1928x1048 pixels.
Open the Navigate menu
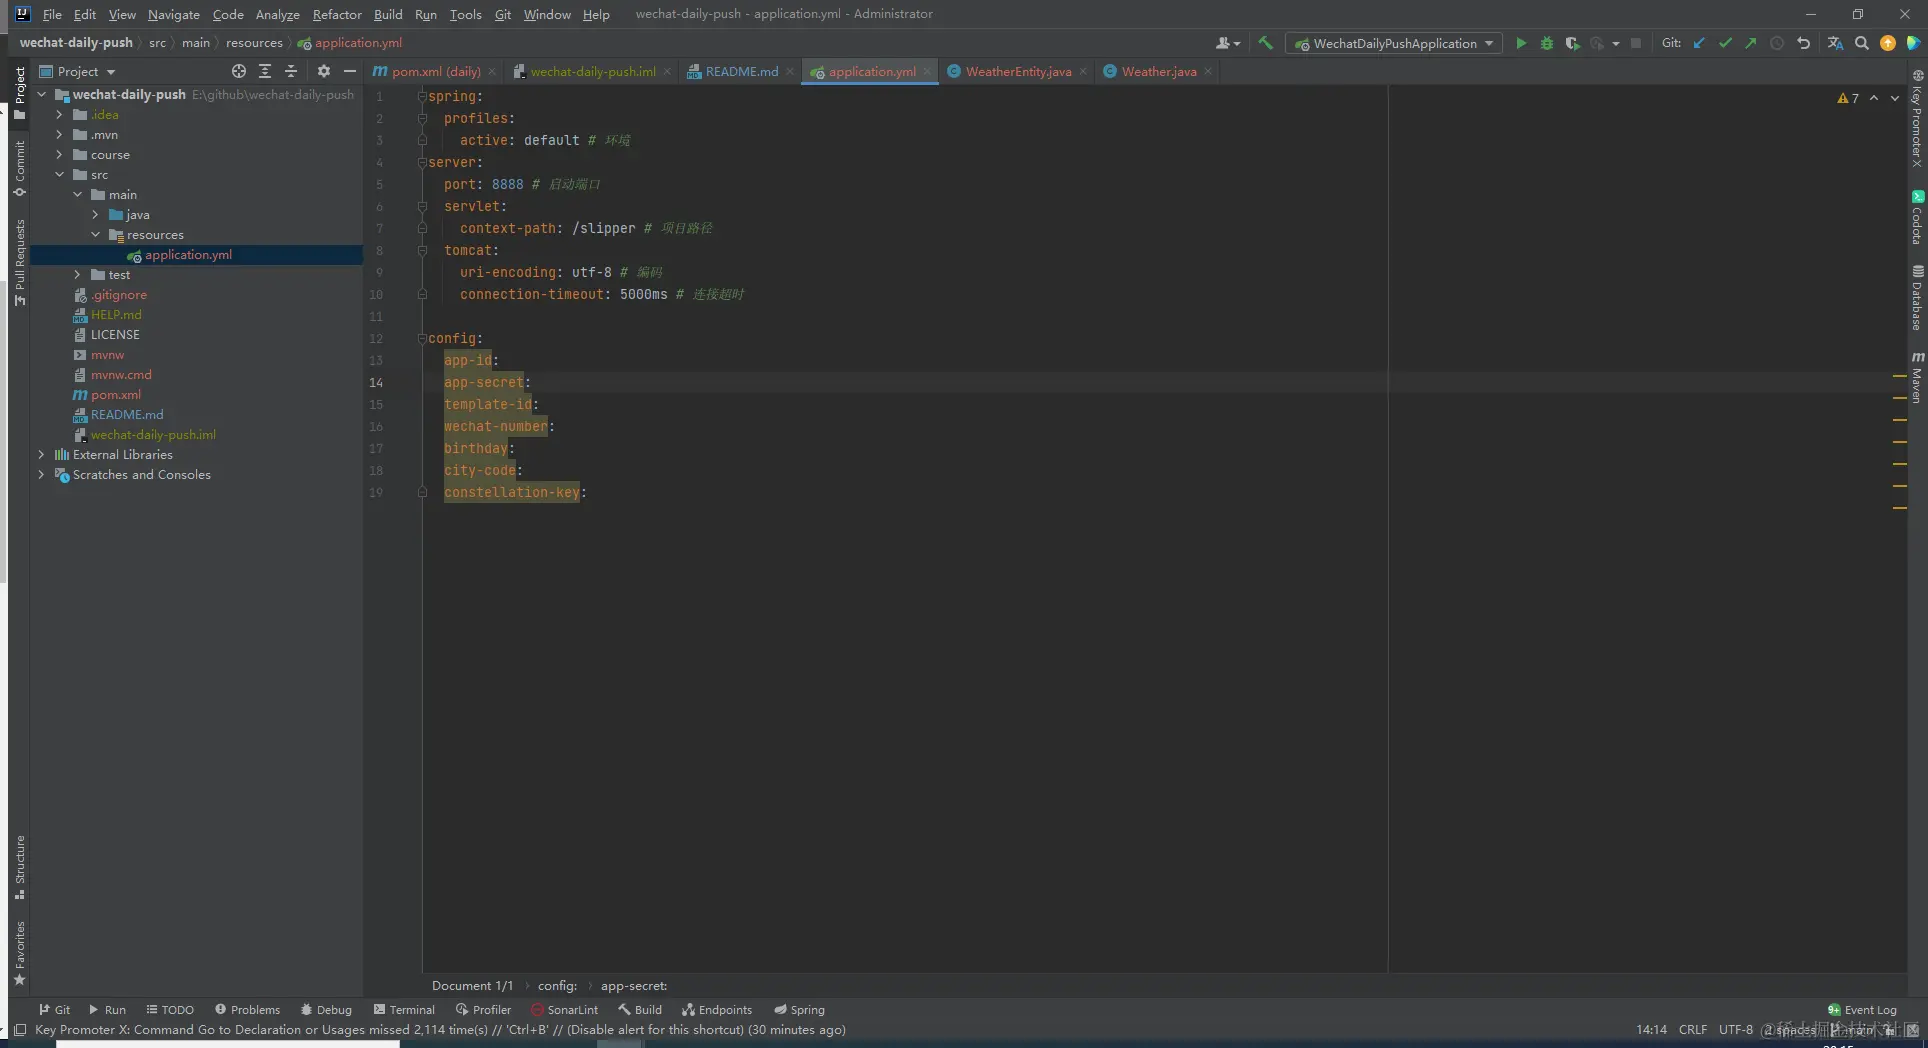[x=174, y=15]
